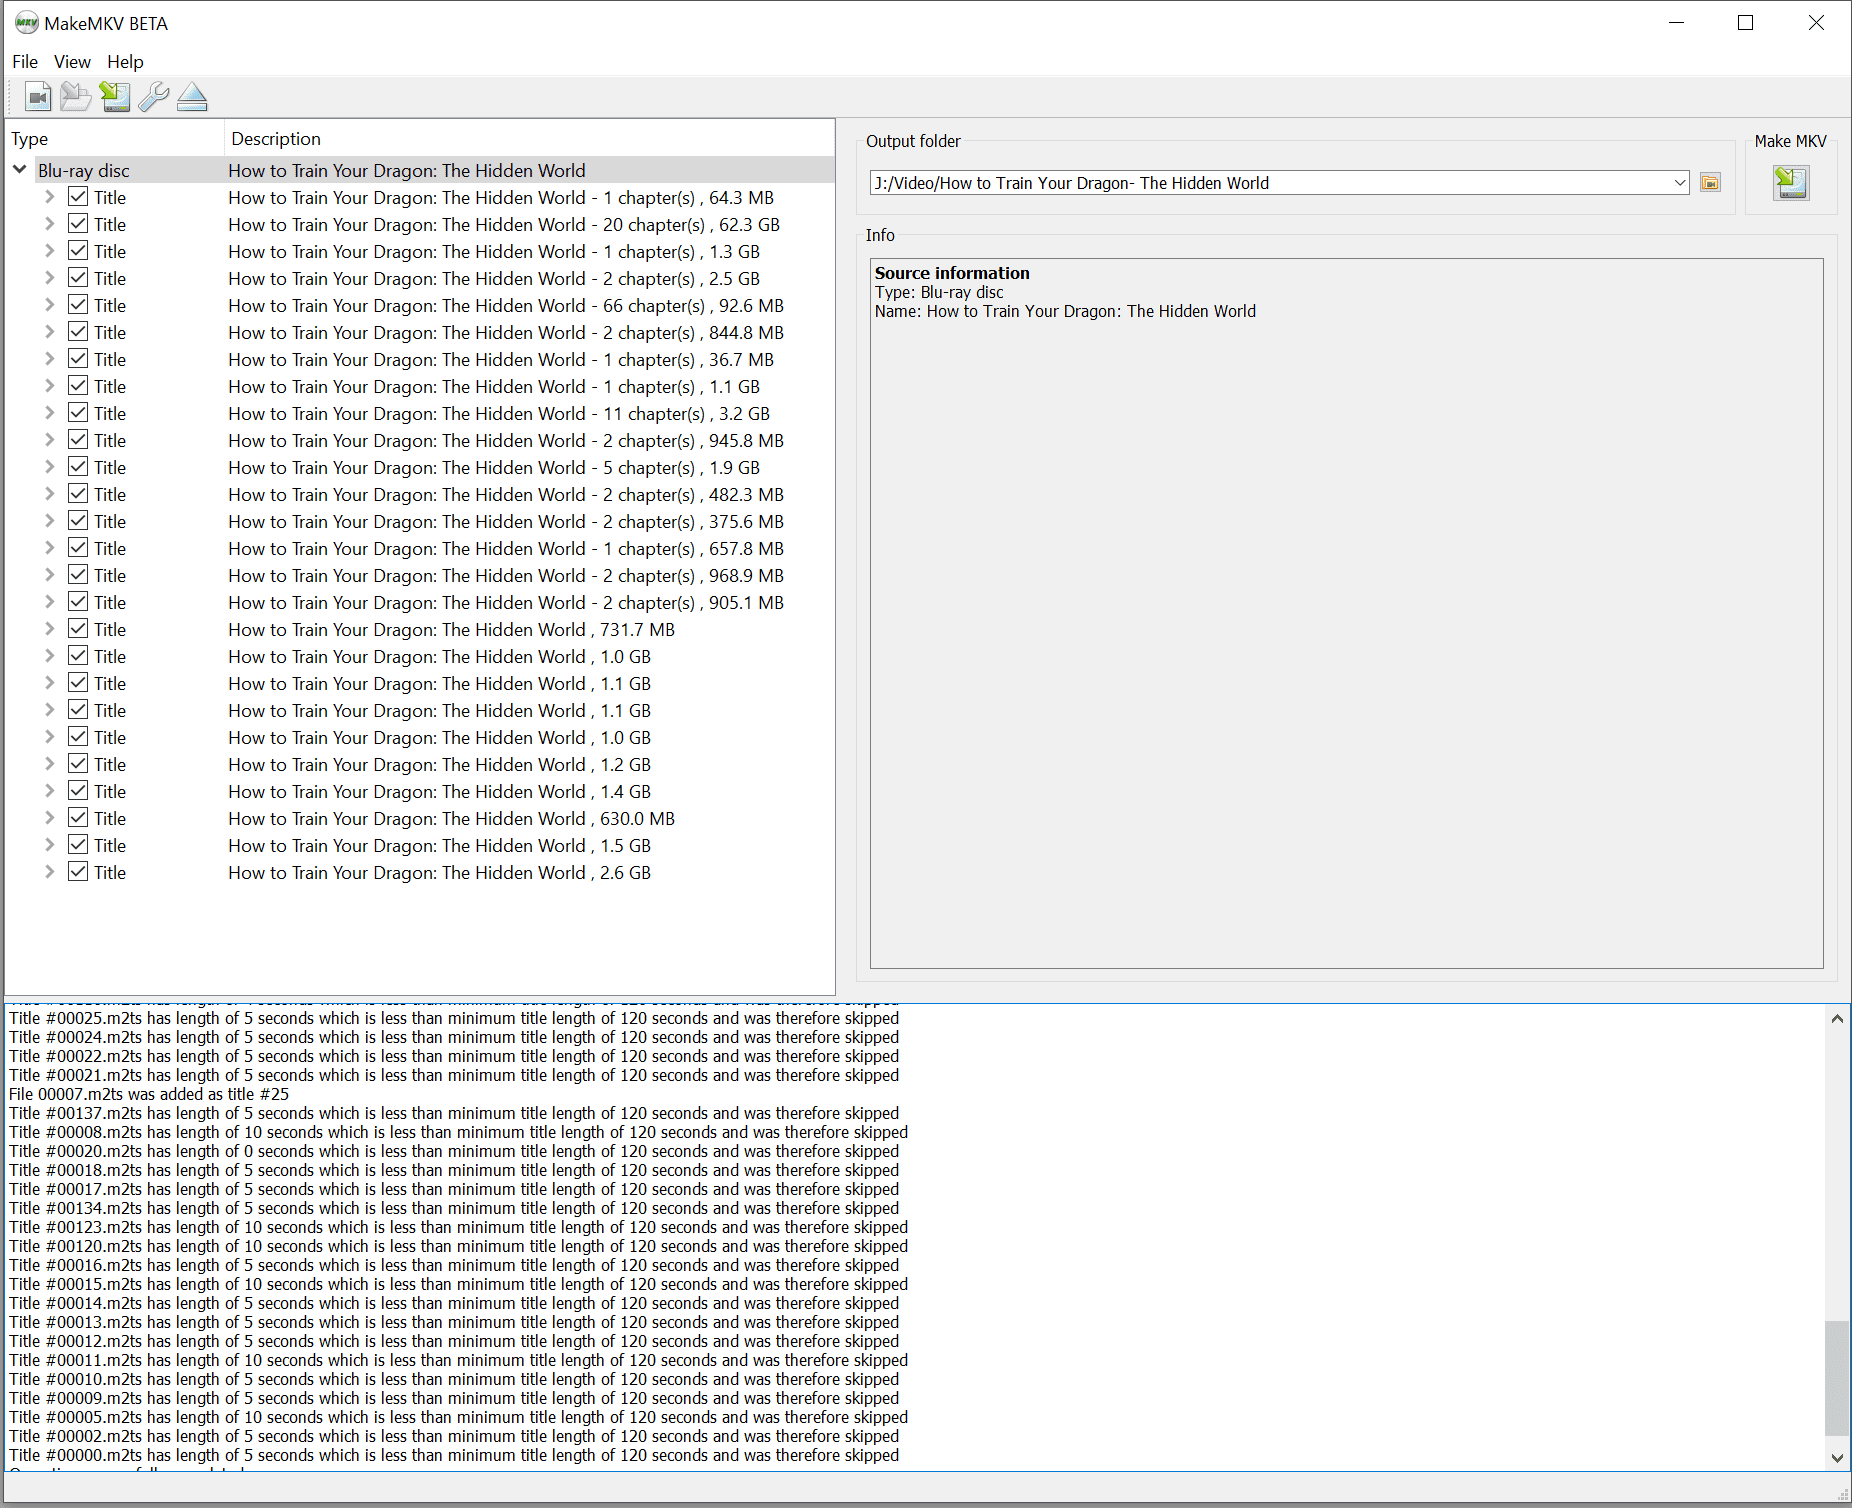Click log line for Title #00000.m2ts
Viewport: 1852px width, 1508px height.
(454, 1455)
